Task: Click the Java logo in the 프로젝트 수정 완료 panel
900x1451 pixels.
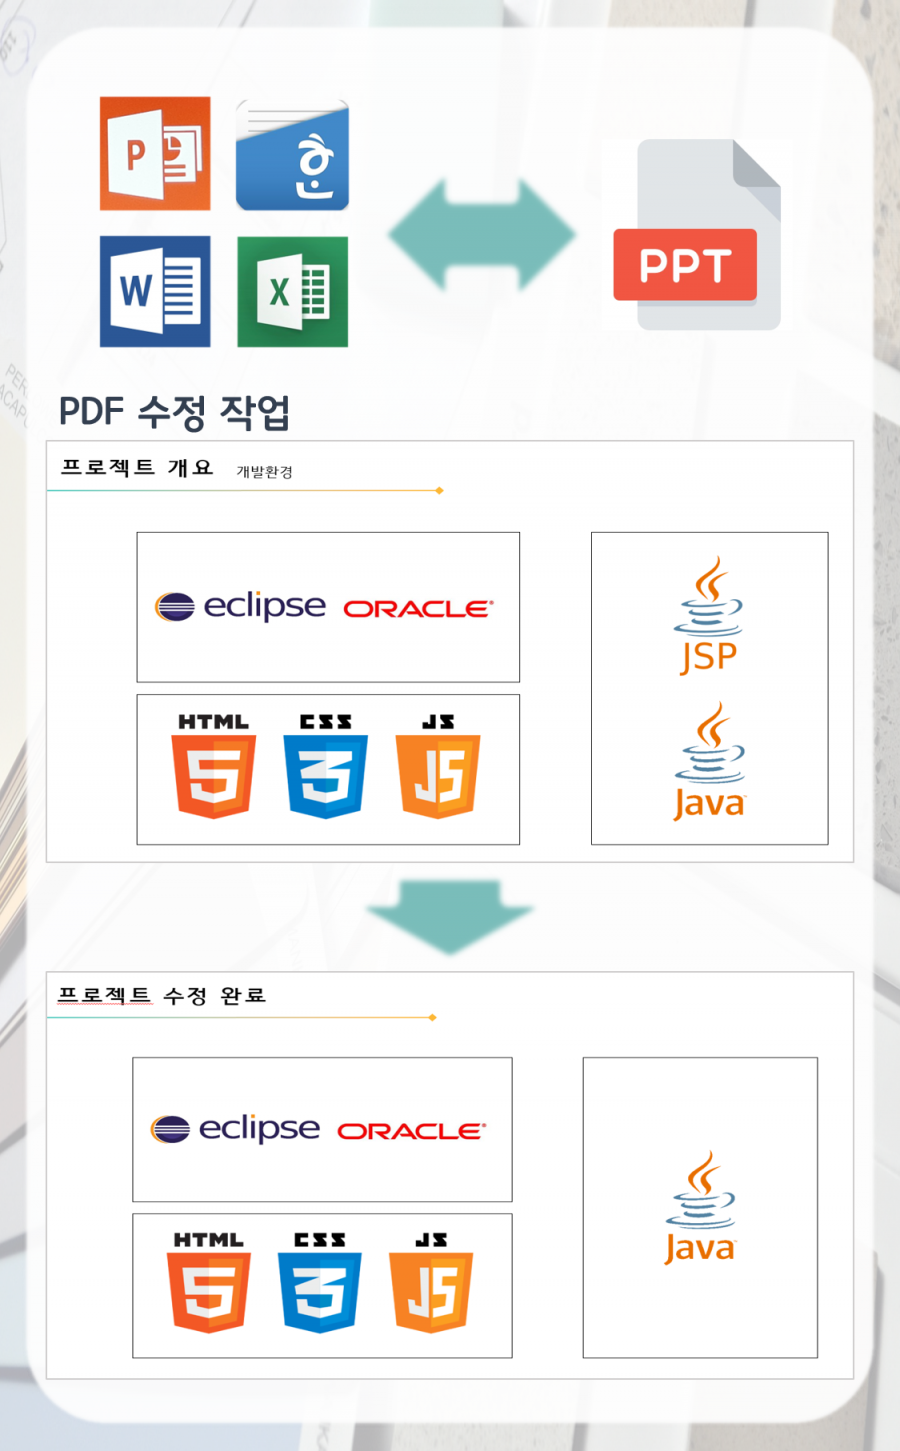Action: pos(700,1208)
